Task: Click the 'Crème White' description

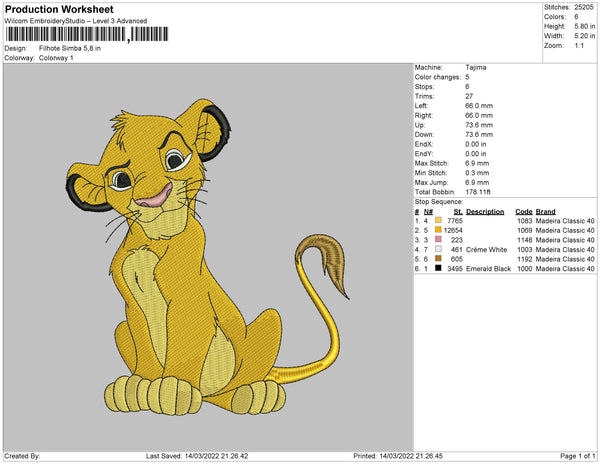Action: click(486, 249)
